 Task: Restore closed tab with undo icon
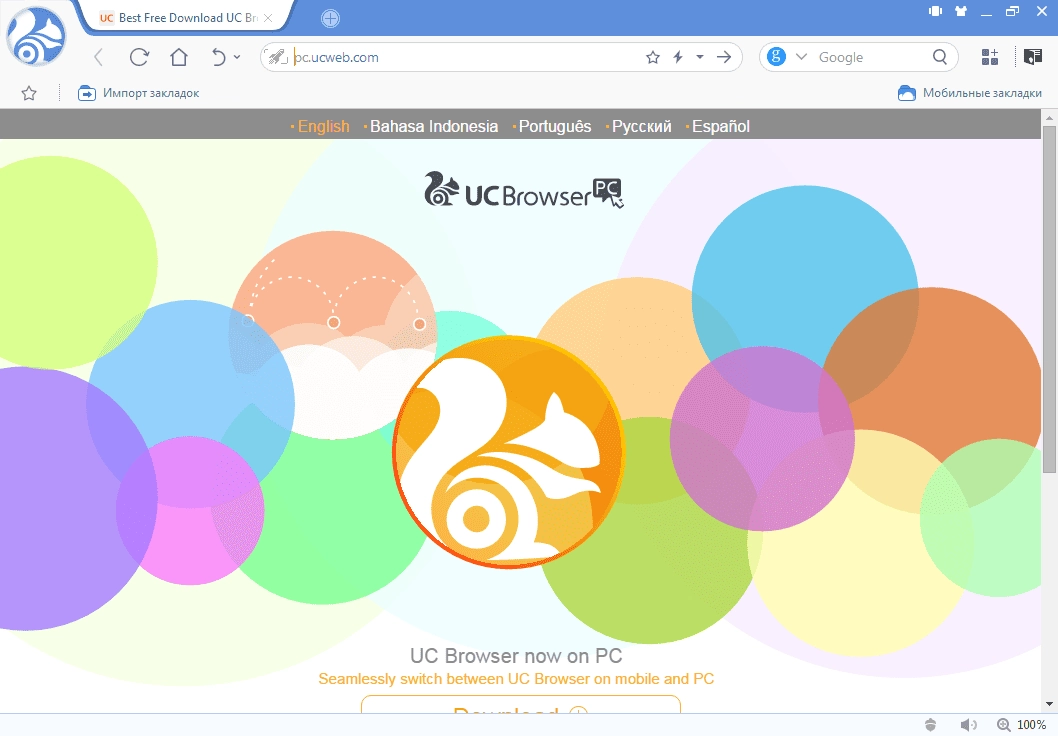pos(219,57)
